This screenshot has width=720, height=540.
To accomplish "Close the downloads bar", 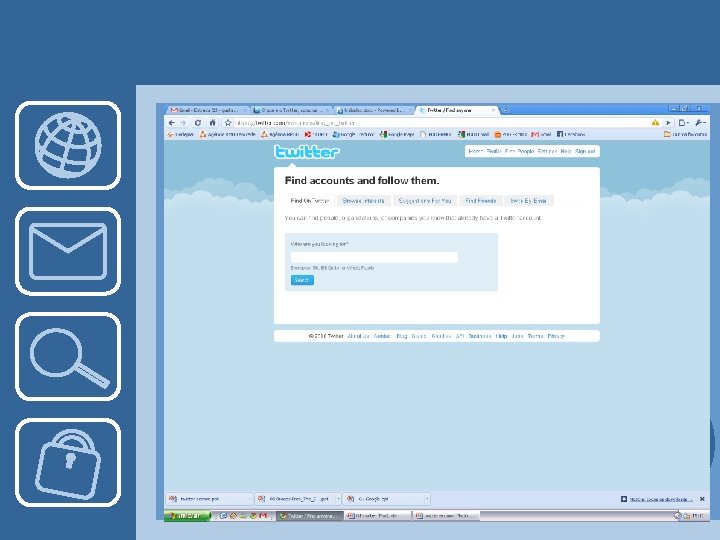I will click(702, 499).
